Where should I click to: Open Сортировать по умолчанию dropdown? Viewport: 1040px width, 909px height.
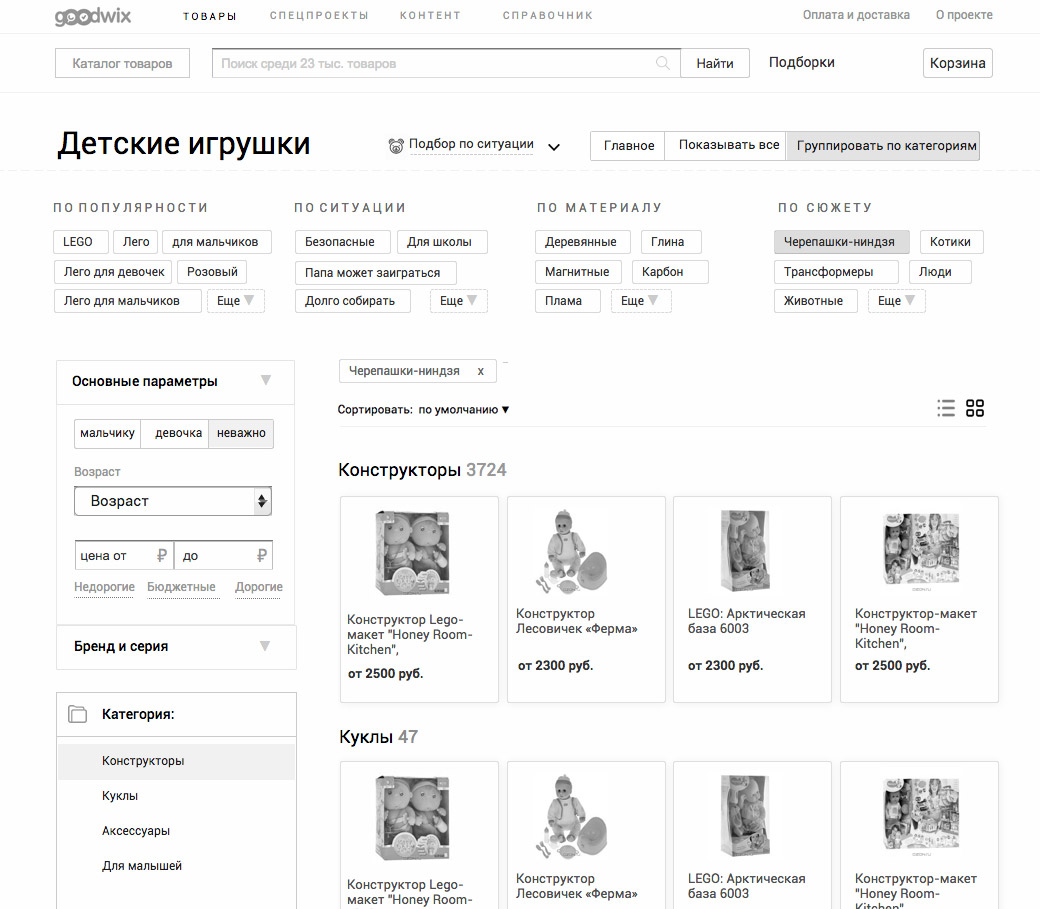(464, 410)
